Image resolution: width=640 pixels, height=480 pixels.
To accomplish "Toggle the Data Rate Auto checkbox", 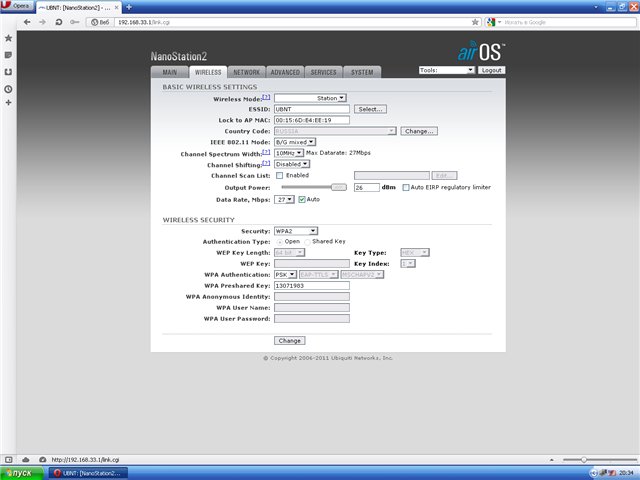I will coord(302,200).
